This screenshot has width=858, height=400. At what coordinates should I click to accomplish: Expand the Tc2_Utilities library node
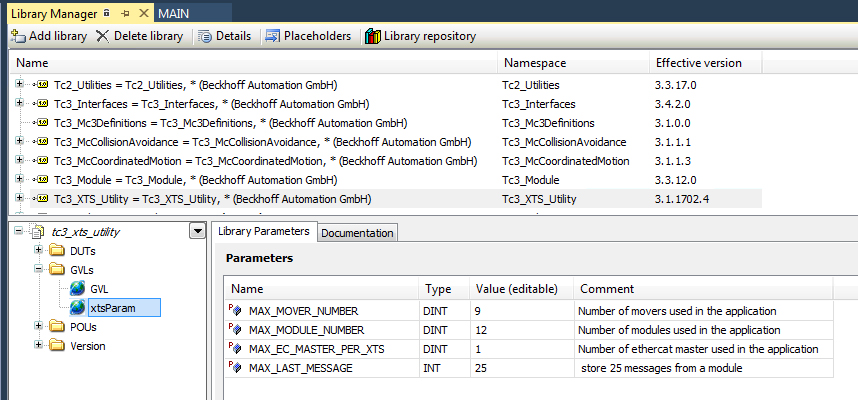click(20, 84)
